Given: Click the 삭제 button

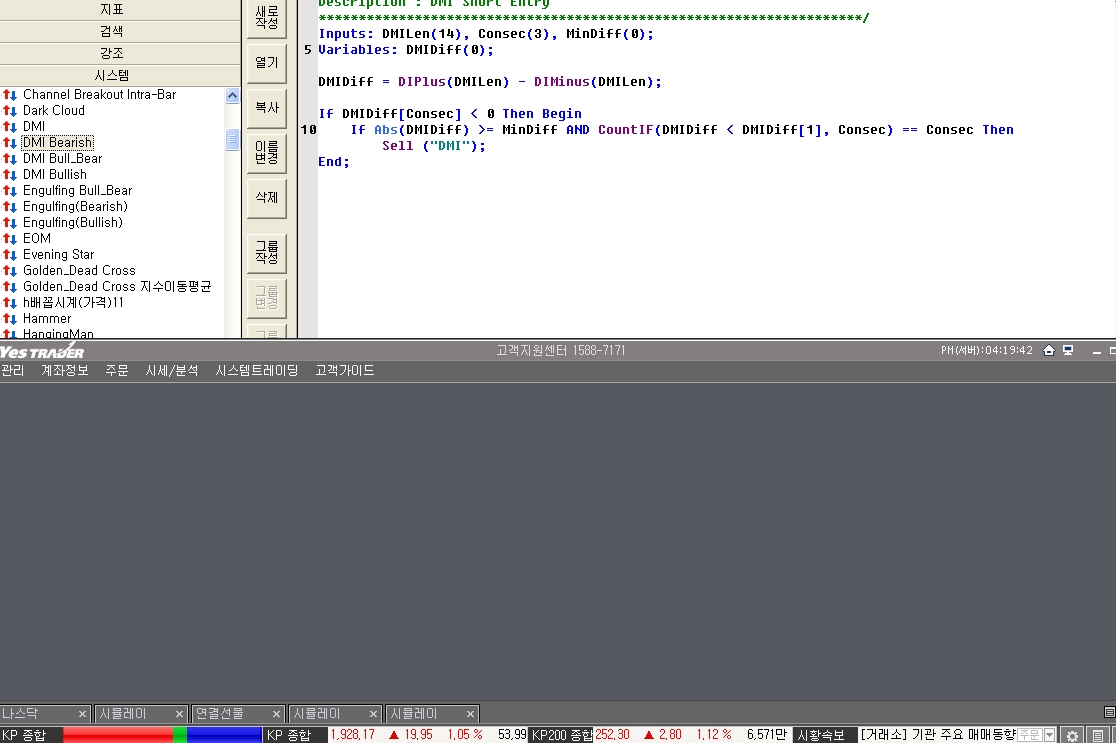Looking at the screenshot, I should pos(267,198).
